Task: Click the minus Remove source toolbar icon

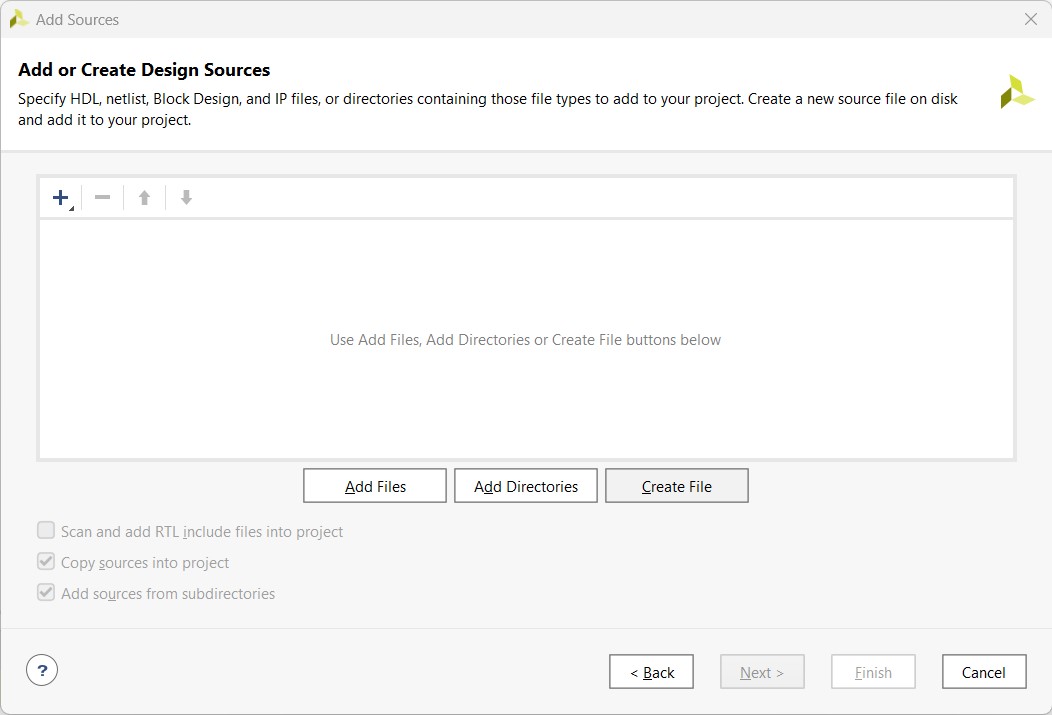Action: [x=103, y=197]
